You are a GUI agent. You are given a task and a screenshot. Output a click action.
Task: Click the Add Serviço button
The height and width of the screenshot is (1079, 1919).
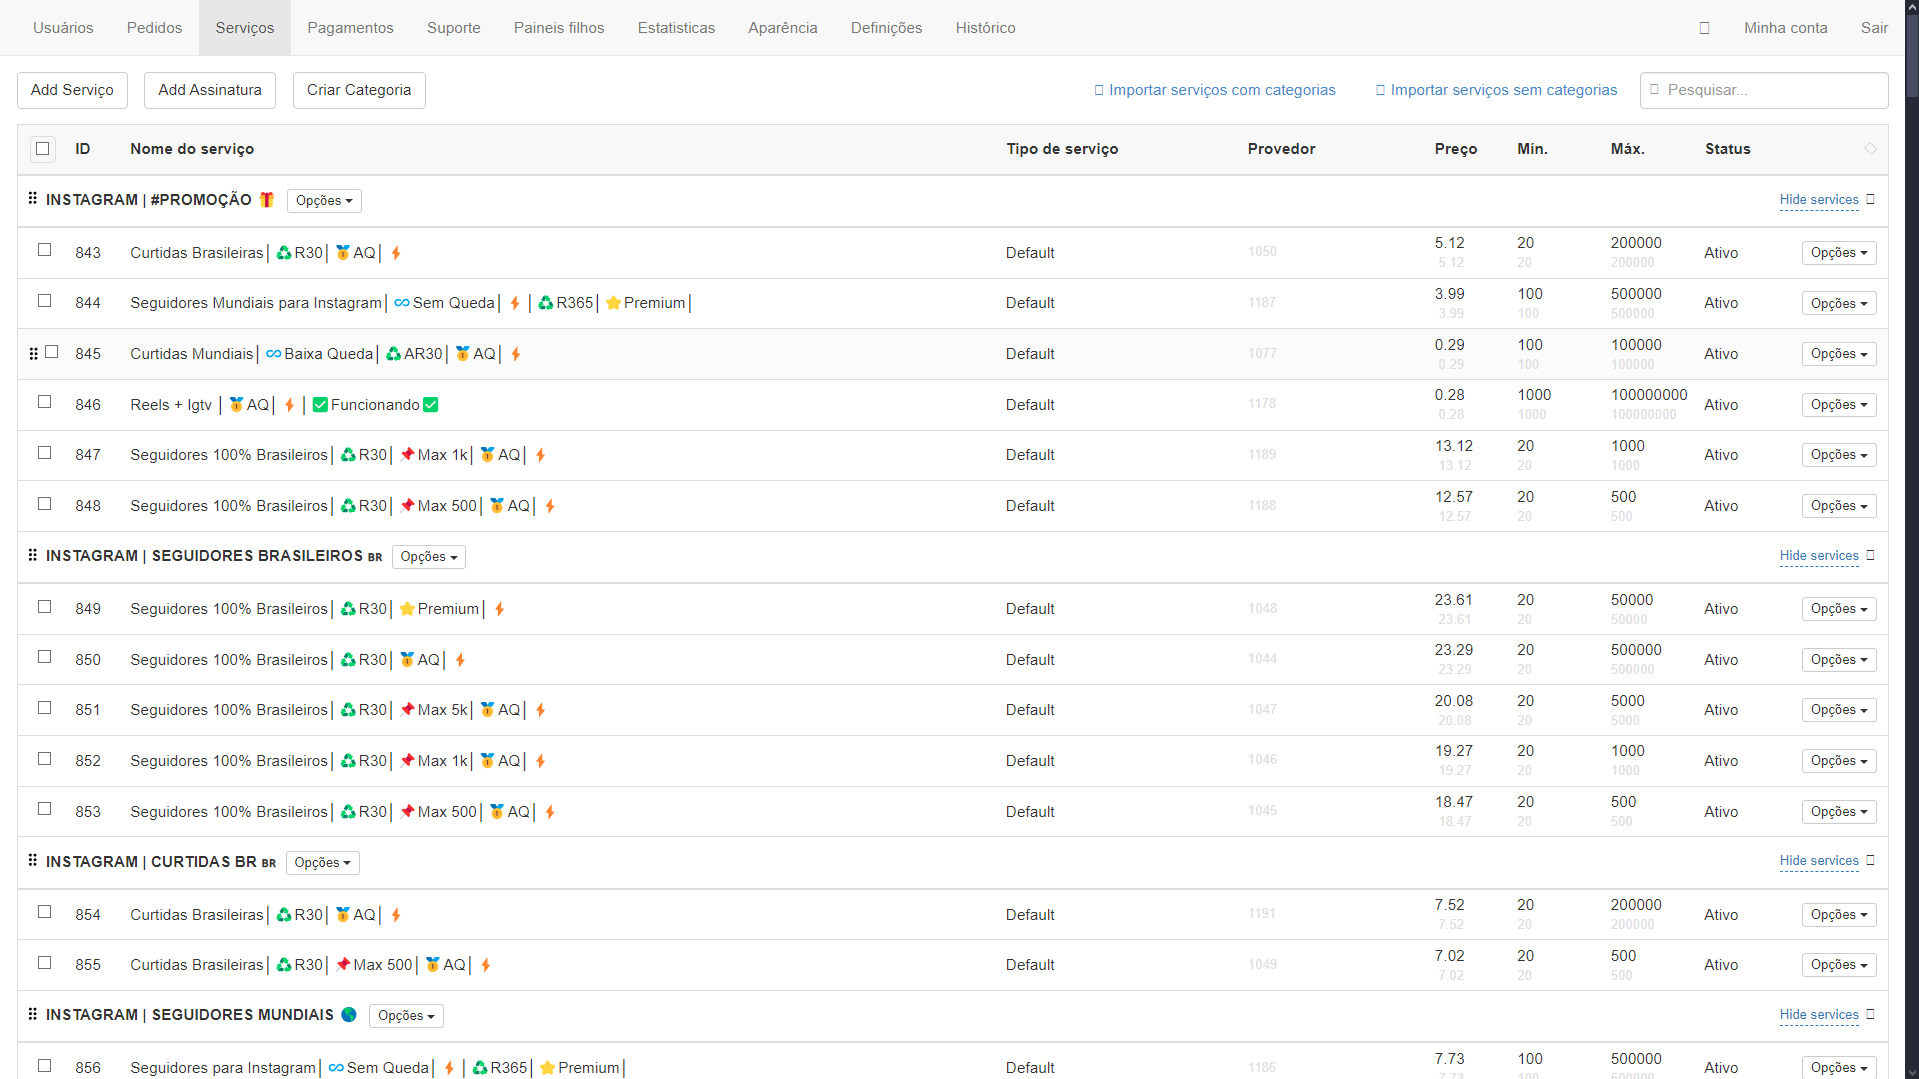(x=72, y=90)
